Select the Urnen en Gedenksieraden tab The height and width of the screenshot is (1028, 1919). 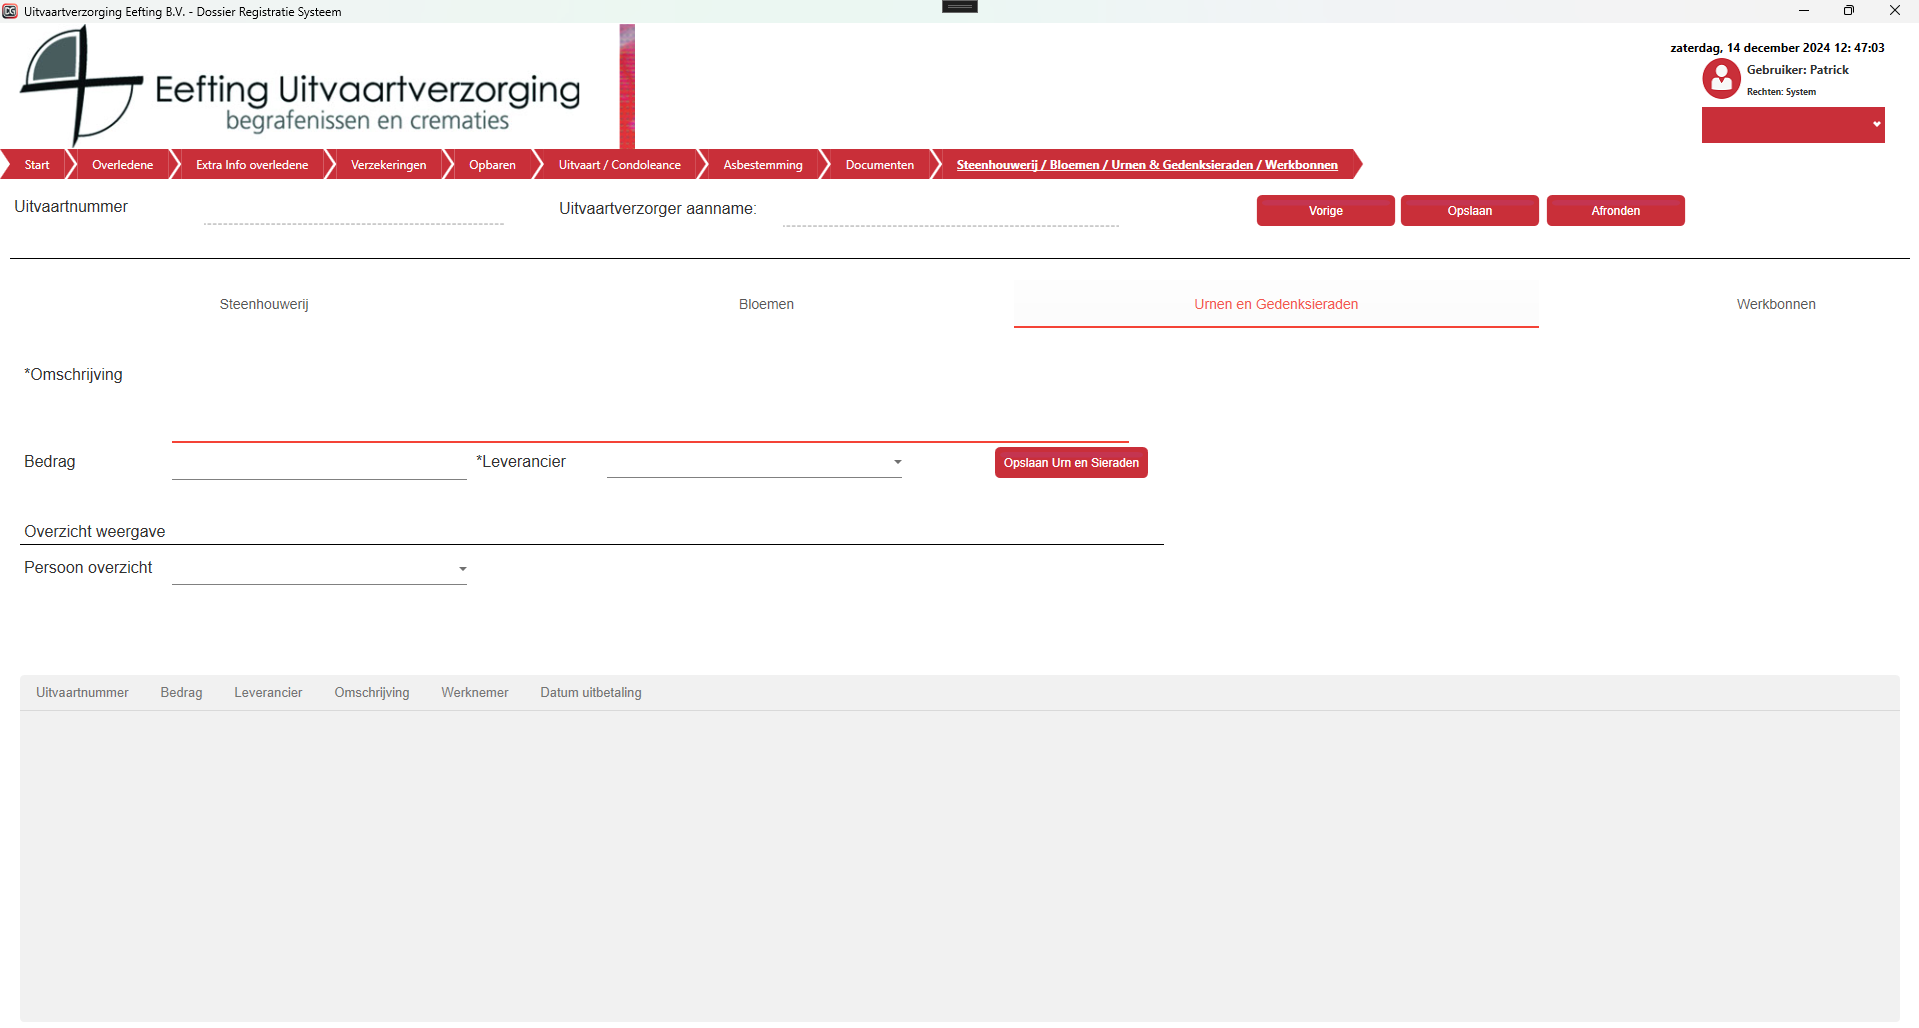pos(1275,304)
